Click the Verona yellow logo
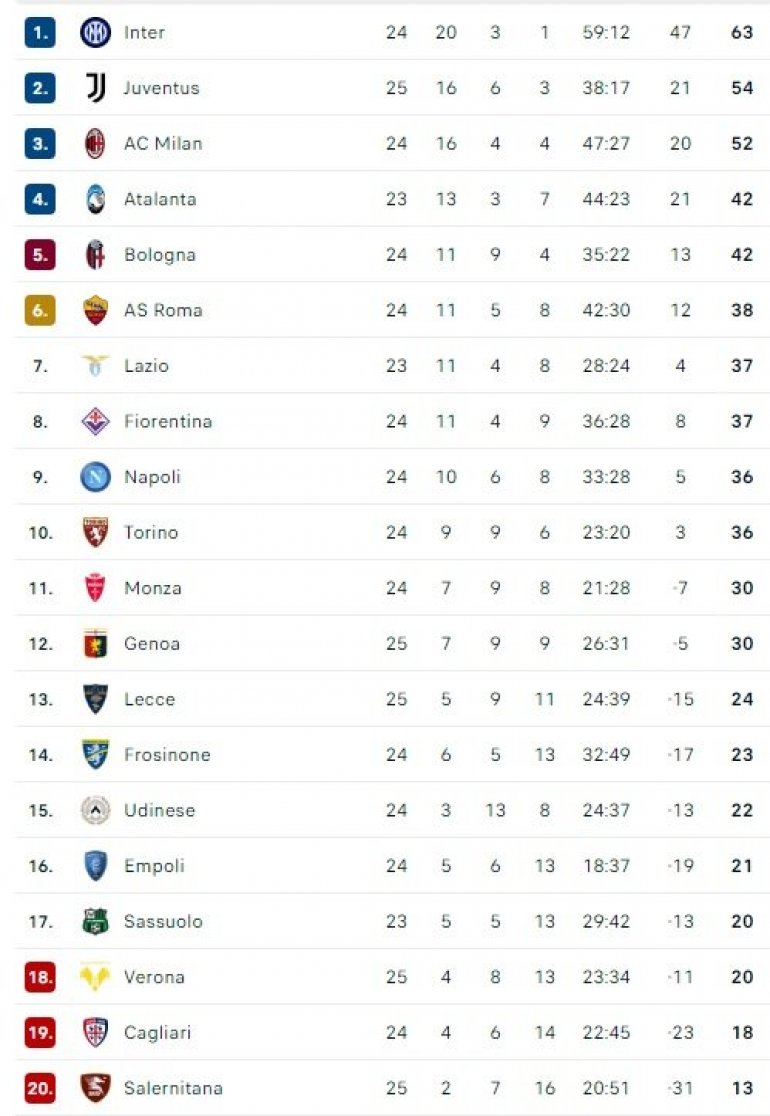Viewport: 770px width, 1116px height. [x=95, y=977]
